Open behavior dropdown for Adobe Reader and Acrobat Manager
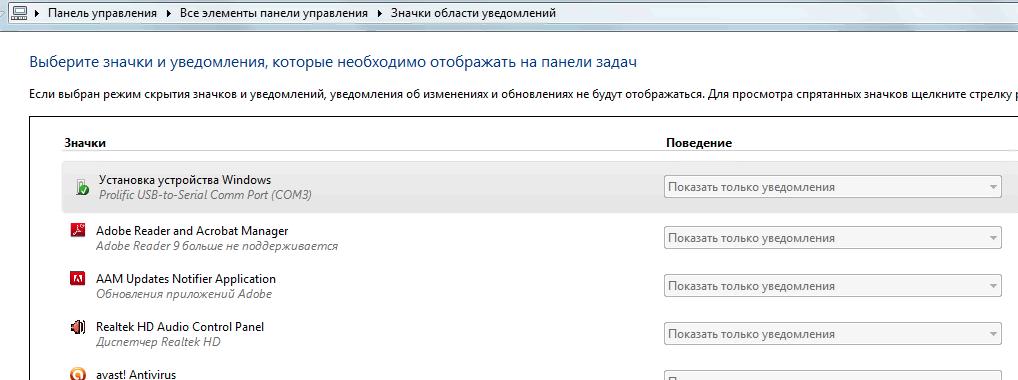Image resolution: width=1018 pixels, height=380 pixels. [x=833, y=238]
